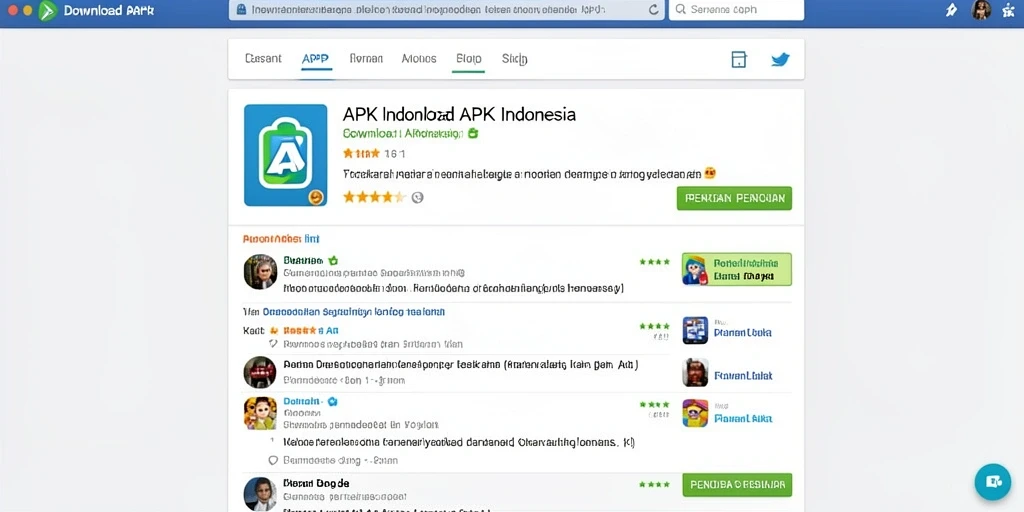Viewport: 1024px width, 512px height.
Task: Click the blue link line above the Kedt row
Action: [353, 312]
